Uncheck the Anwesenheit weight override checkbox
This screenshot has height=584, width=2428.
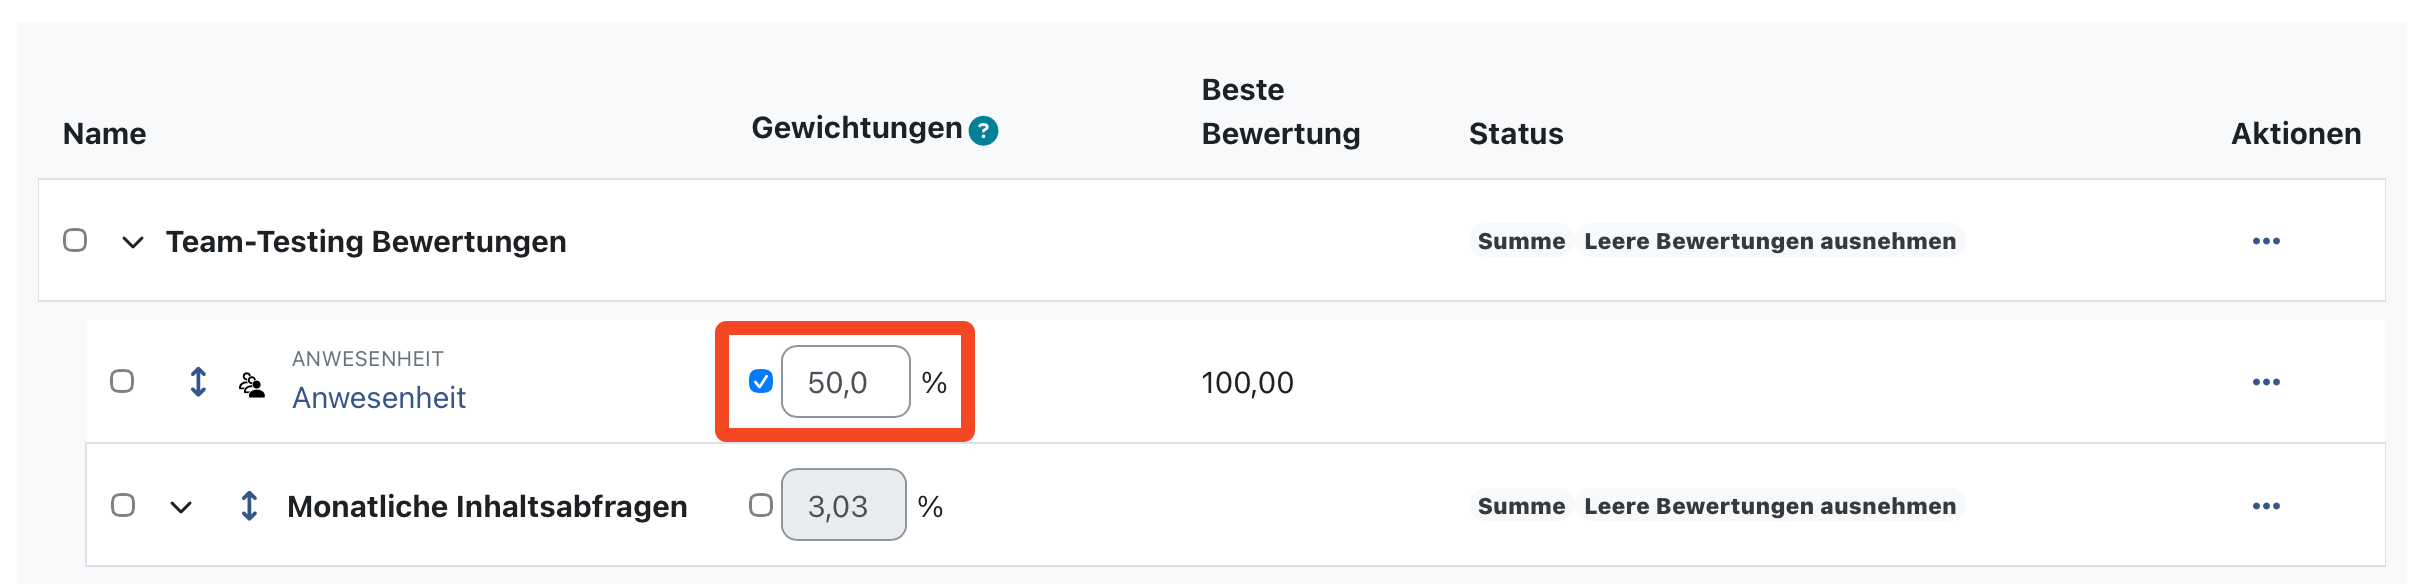(761, 381)
